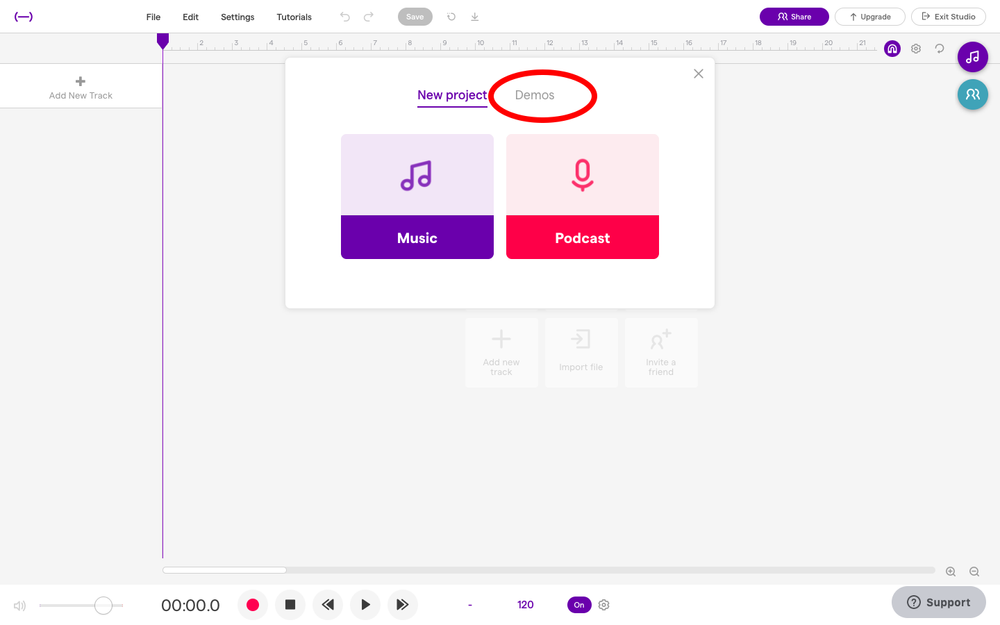
Task: Select the Music project type
Action: point(417,196)
